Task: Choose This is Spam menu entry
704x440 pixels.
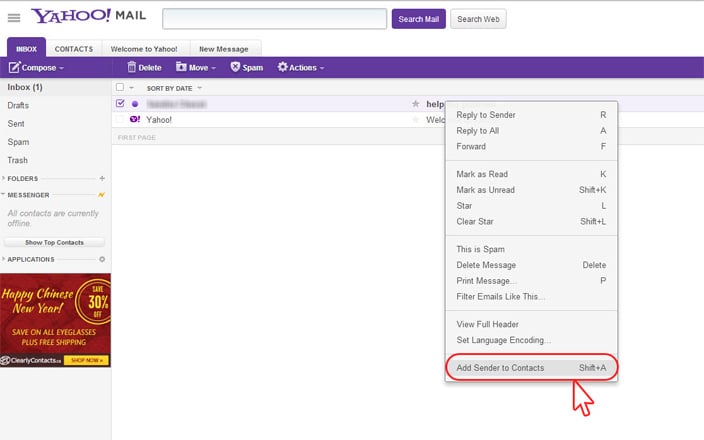Action: [531, 249]
